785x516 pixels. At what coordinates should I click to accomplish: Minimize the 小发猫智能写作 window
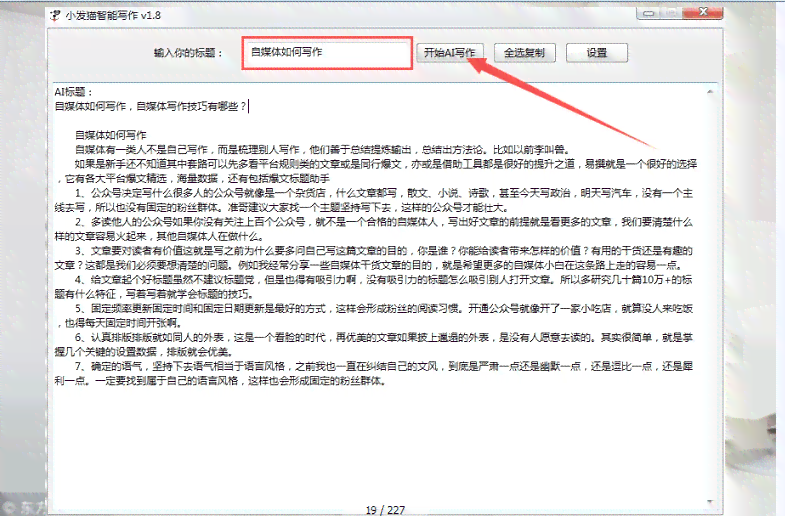point(649,13)
